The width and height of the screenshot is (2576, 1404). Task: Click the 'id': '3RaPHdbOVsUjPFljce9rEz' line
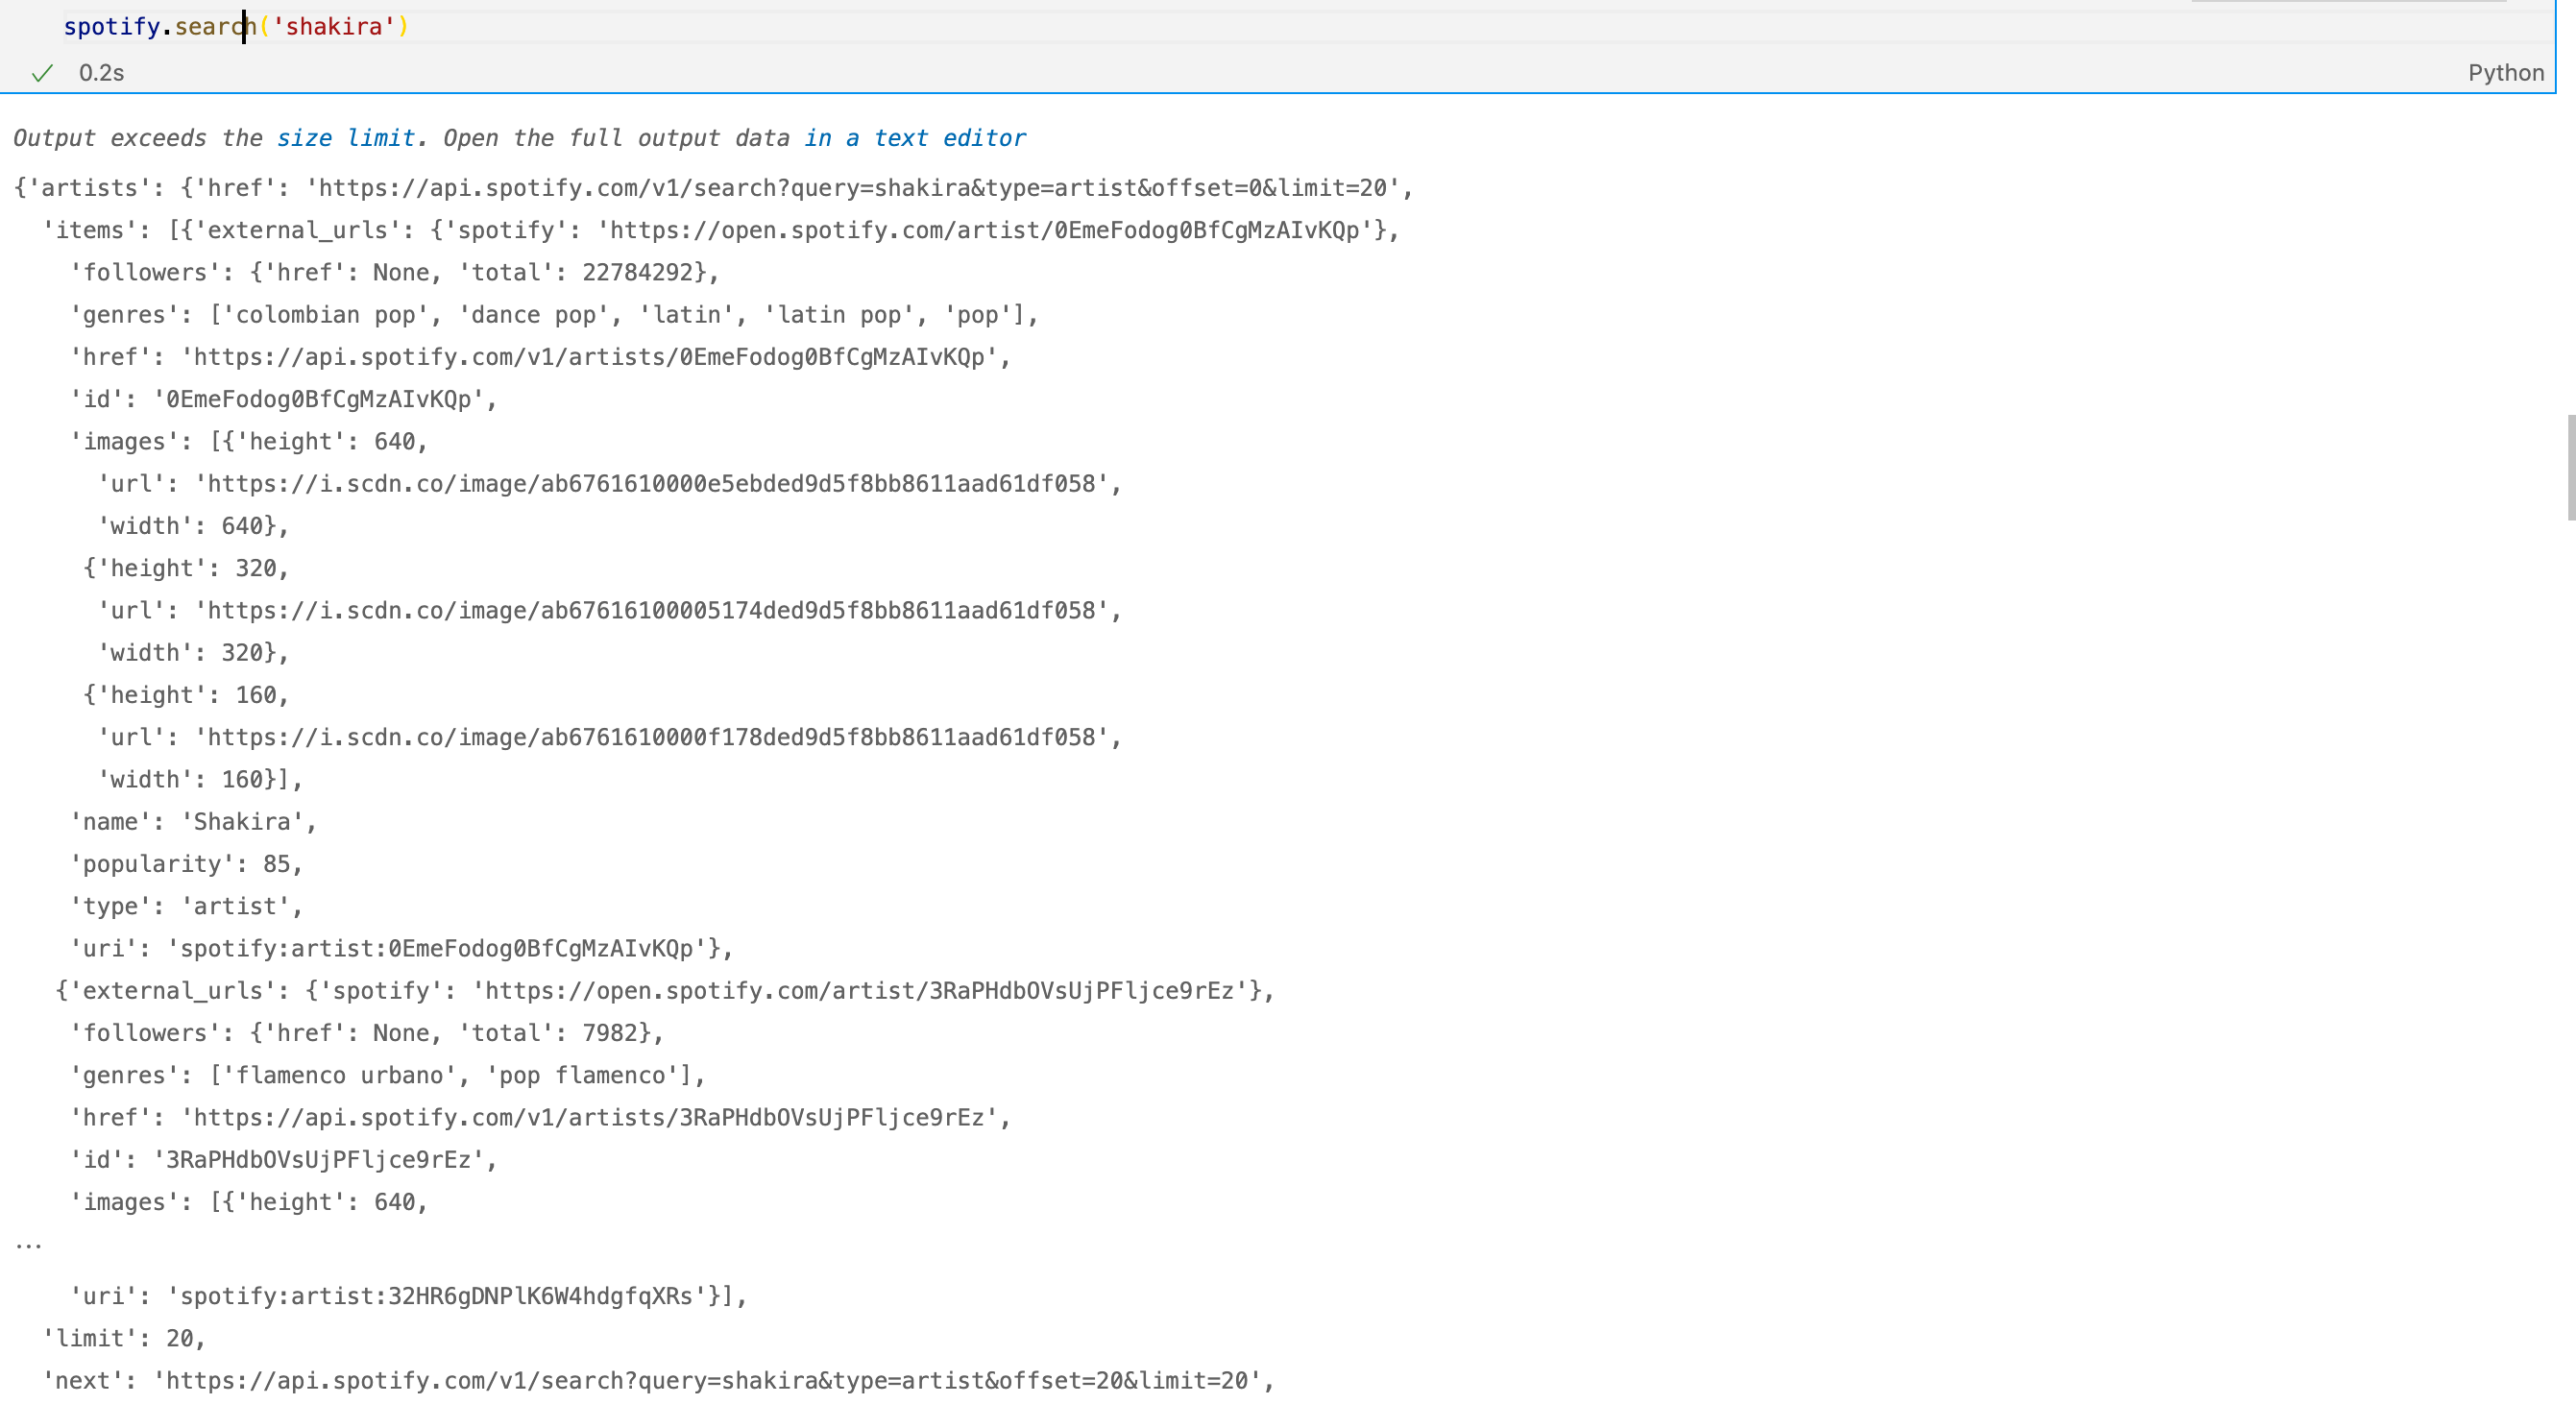point(283,1160)
